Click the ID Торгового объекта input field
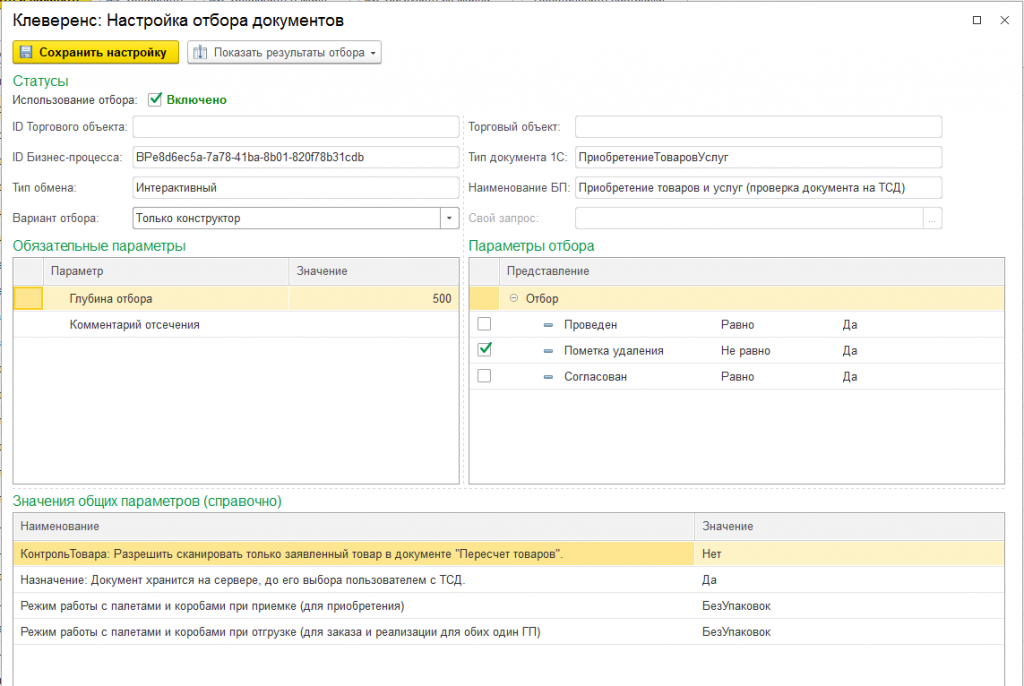1024x686 pixels. [296, 127]
